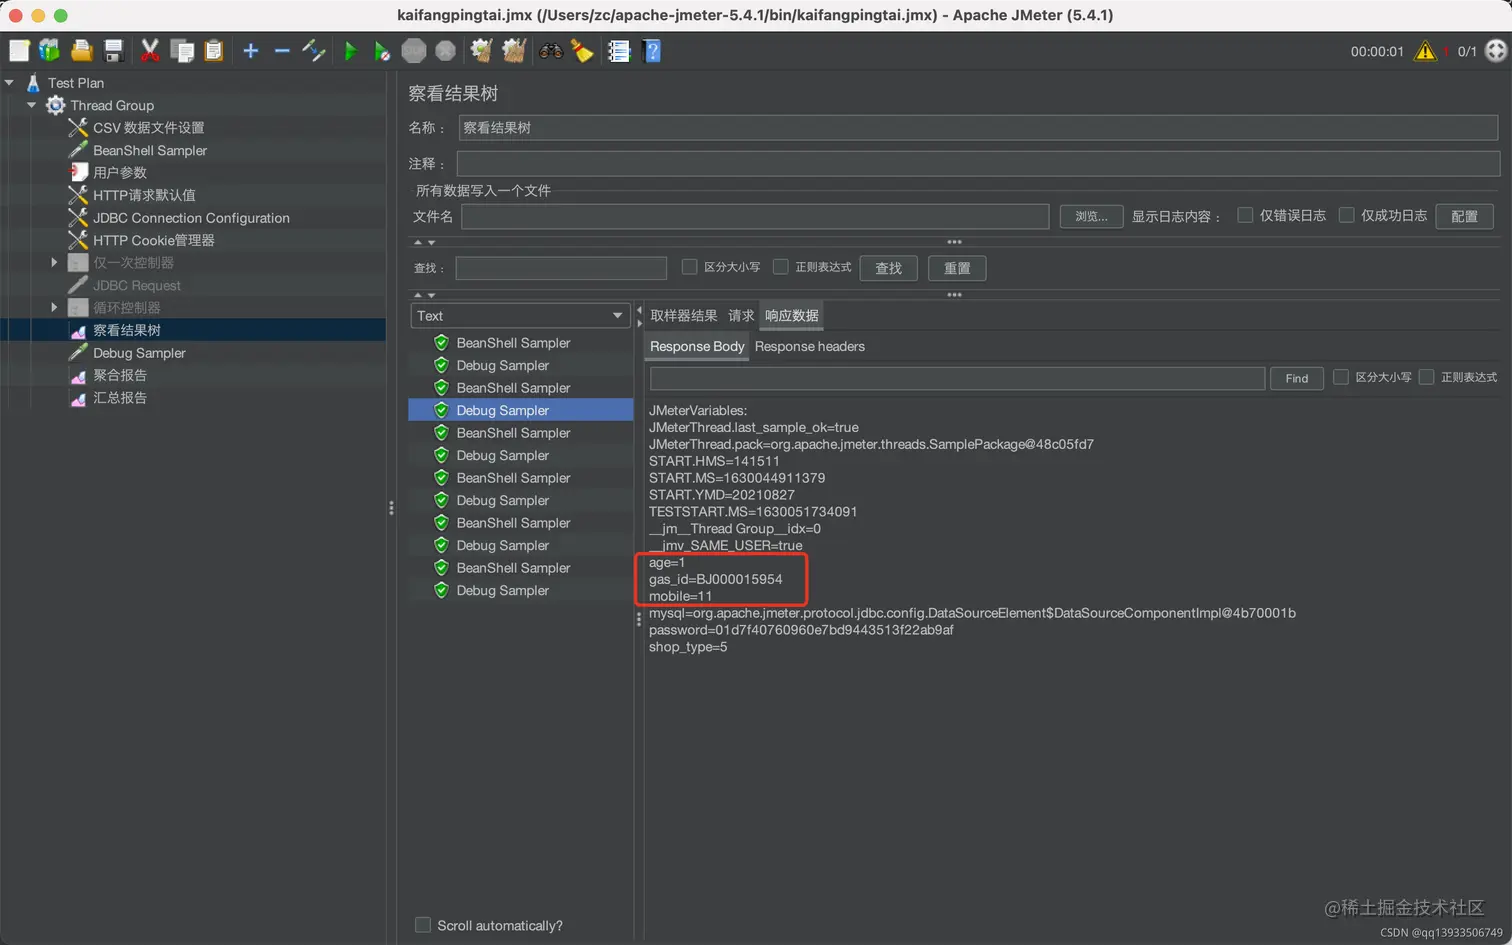Open the Function Helper list icon
Viewport: 1512px width, 945px height.
[x=619, y=50]
